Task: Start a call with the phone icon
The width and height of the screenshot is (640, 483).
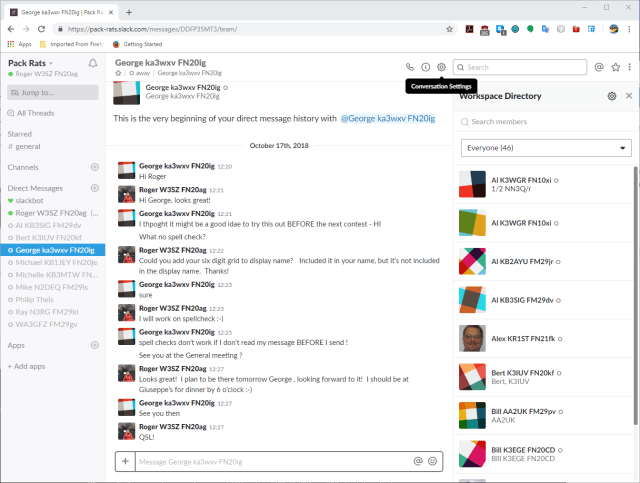Action: point(409,67)
